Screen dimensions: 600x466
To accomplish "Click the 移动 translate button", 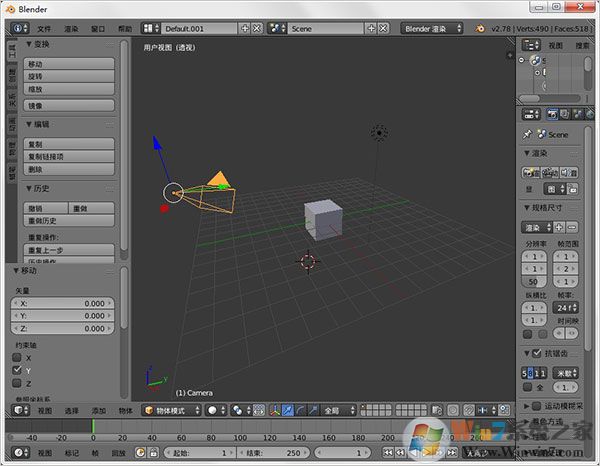I will pos(68,64).
